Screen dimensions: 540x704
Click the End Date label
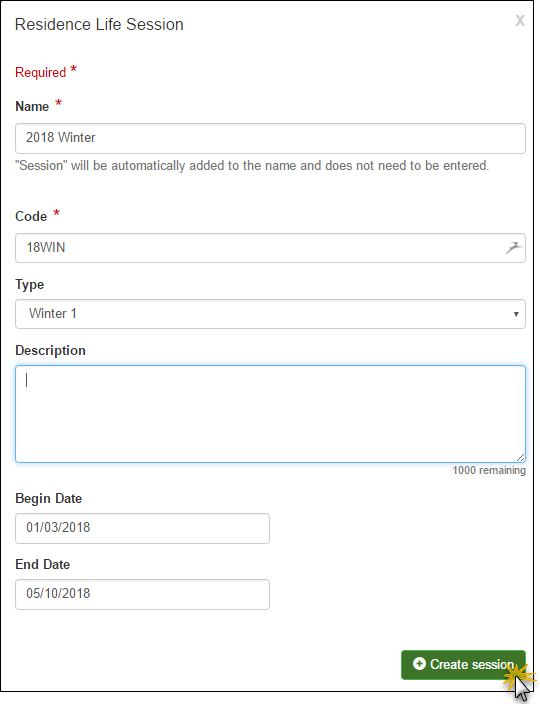click(43, 564)
